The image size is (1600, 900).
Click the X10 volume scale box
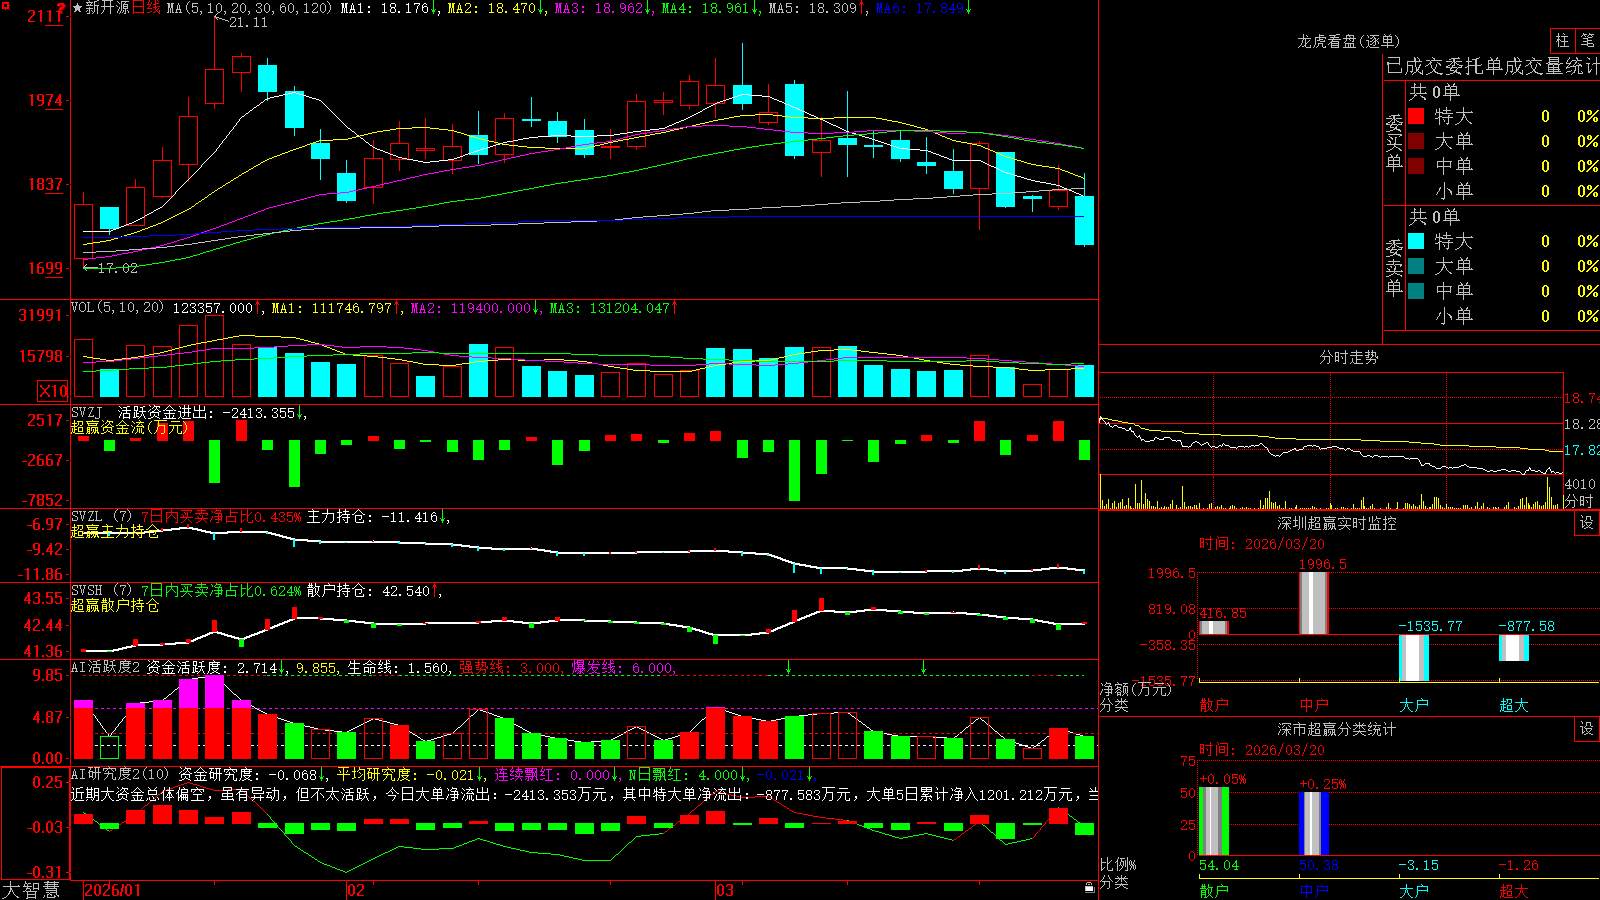click(x=53, y=391)
